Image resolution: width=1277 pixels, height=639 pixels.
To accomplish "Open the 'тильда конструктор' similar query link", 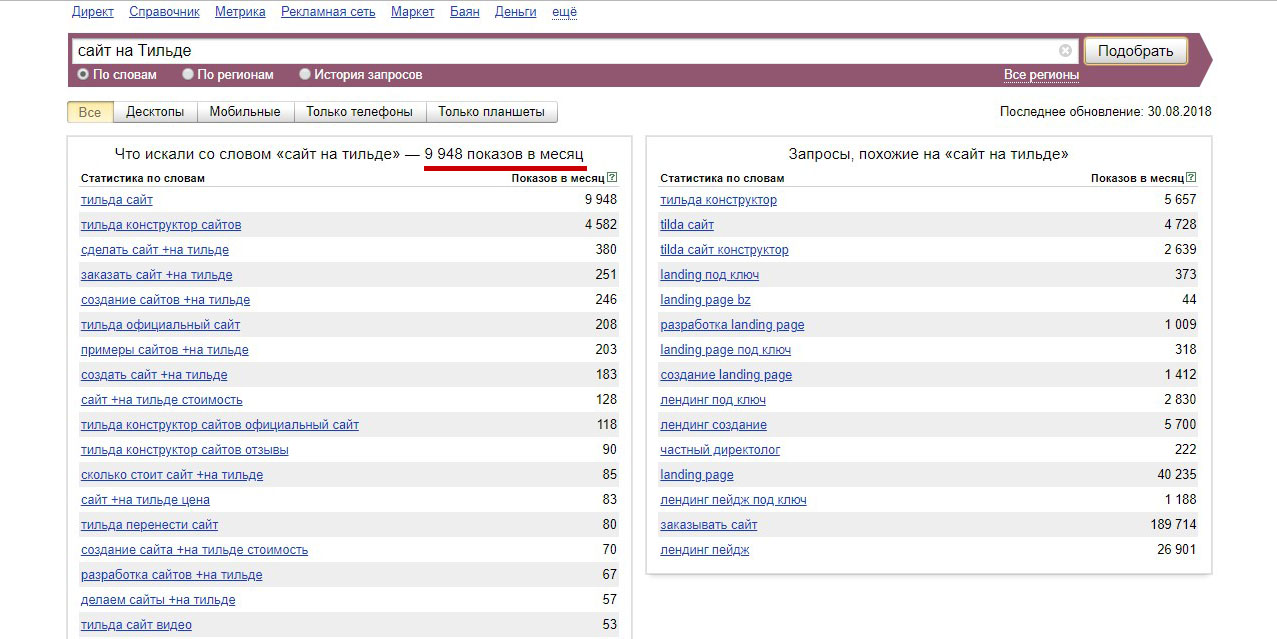I will (x=718, y=200).
